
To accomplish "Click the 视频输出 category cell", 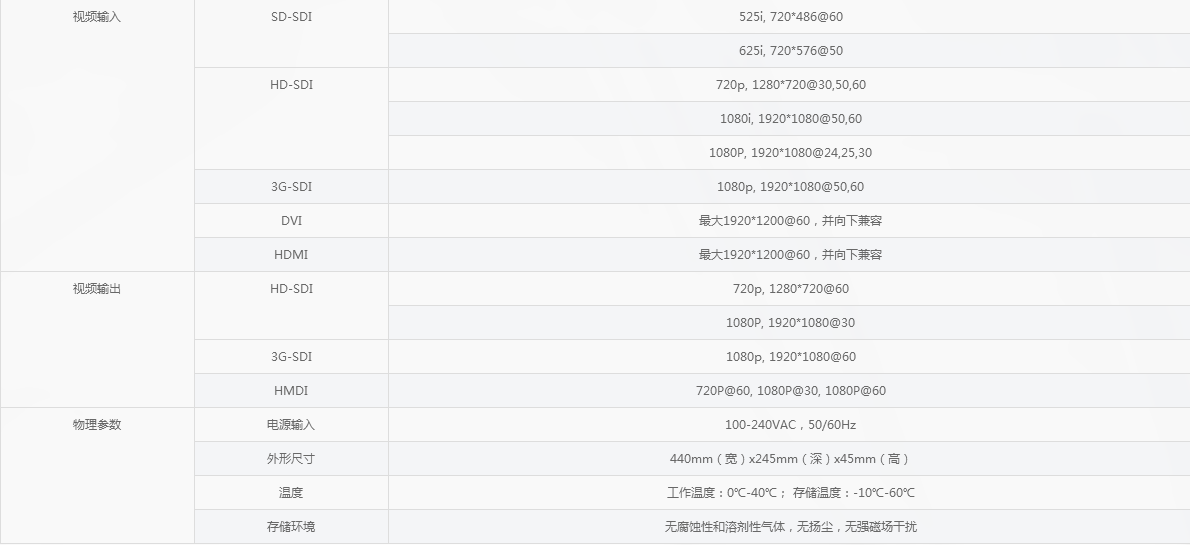I will [97, 289].
